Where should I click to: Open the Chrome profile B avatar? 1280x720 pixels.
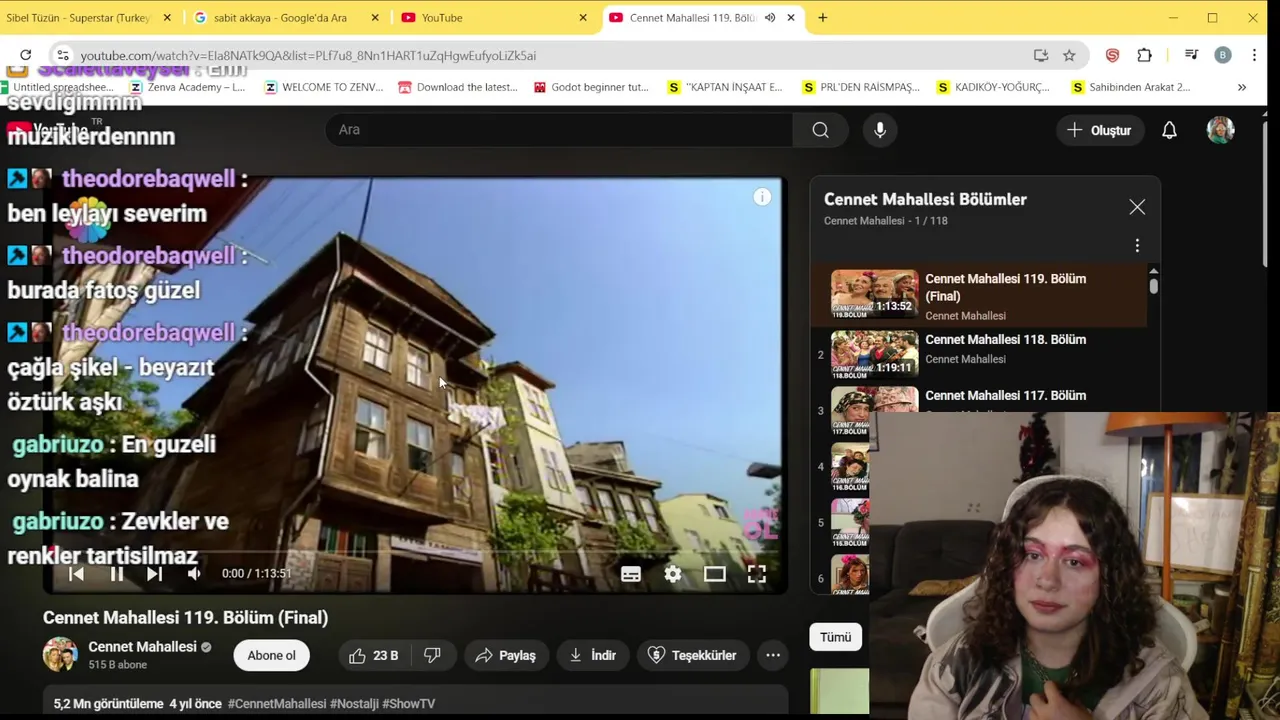(1222, 55)
